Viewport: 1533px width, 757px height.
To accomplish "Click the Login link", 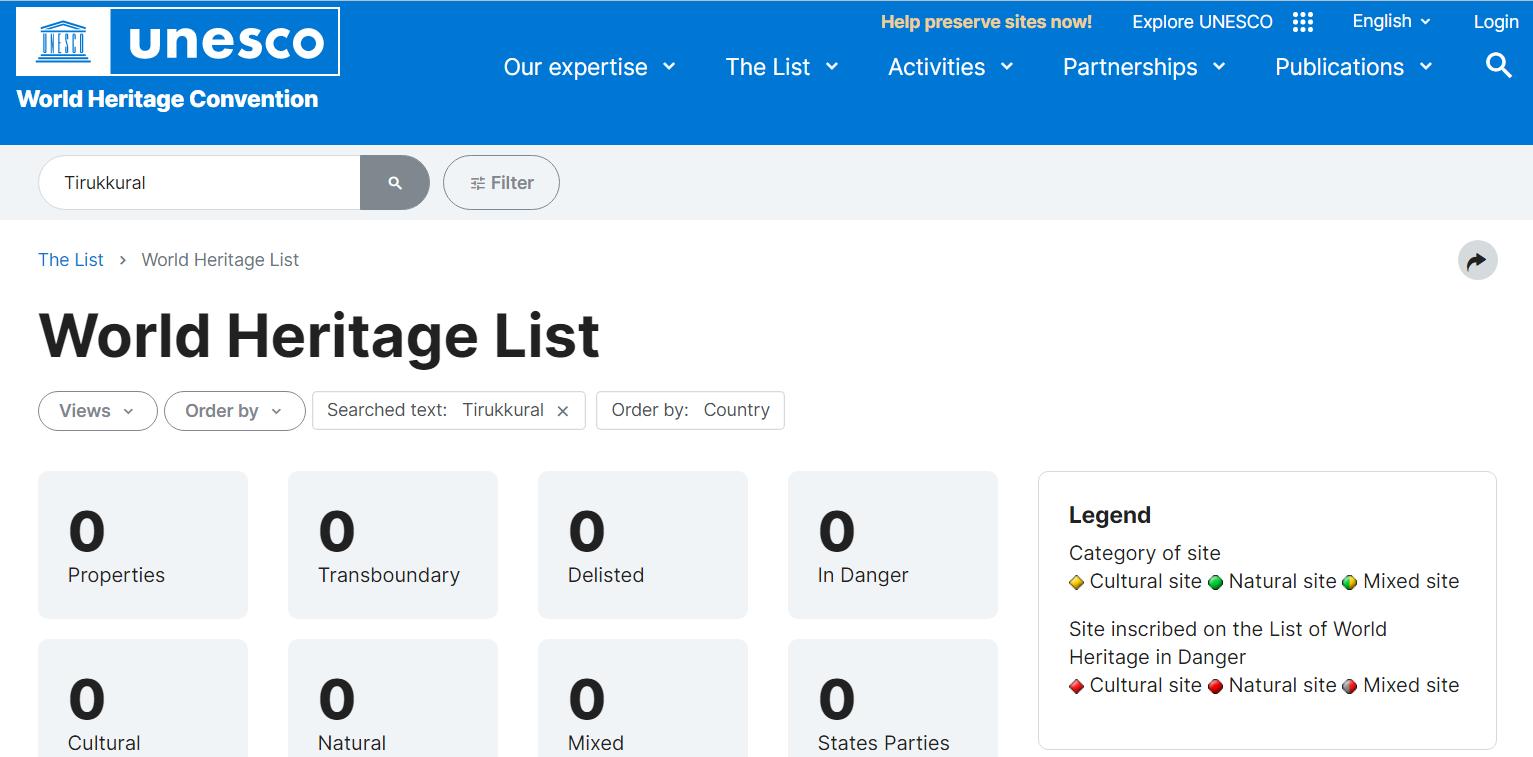I will pos(1495,22).
